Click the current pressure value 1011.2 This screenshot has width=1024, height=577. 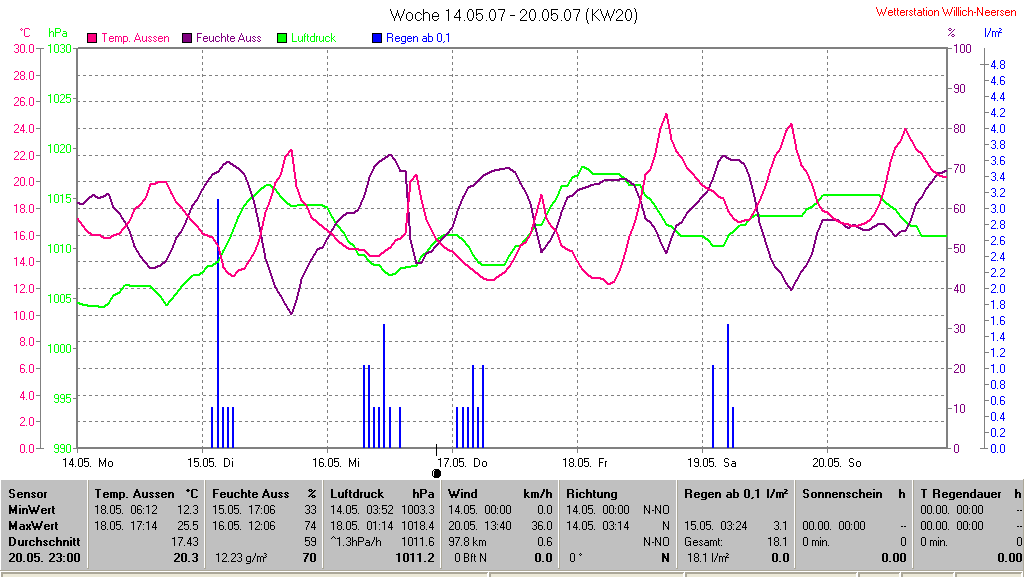pos(415,558)
